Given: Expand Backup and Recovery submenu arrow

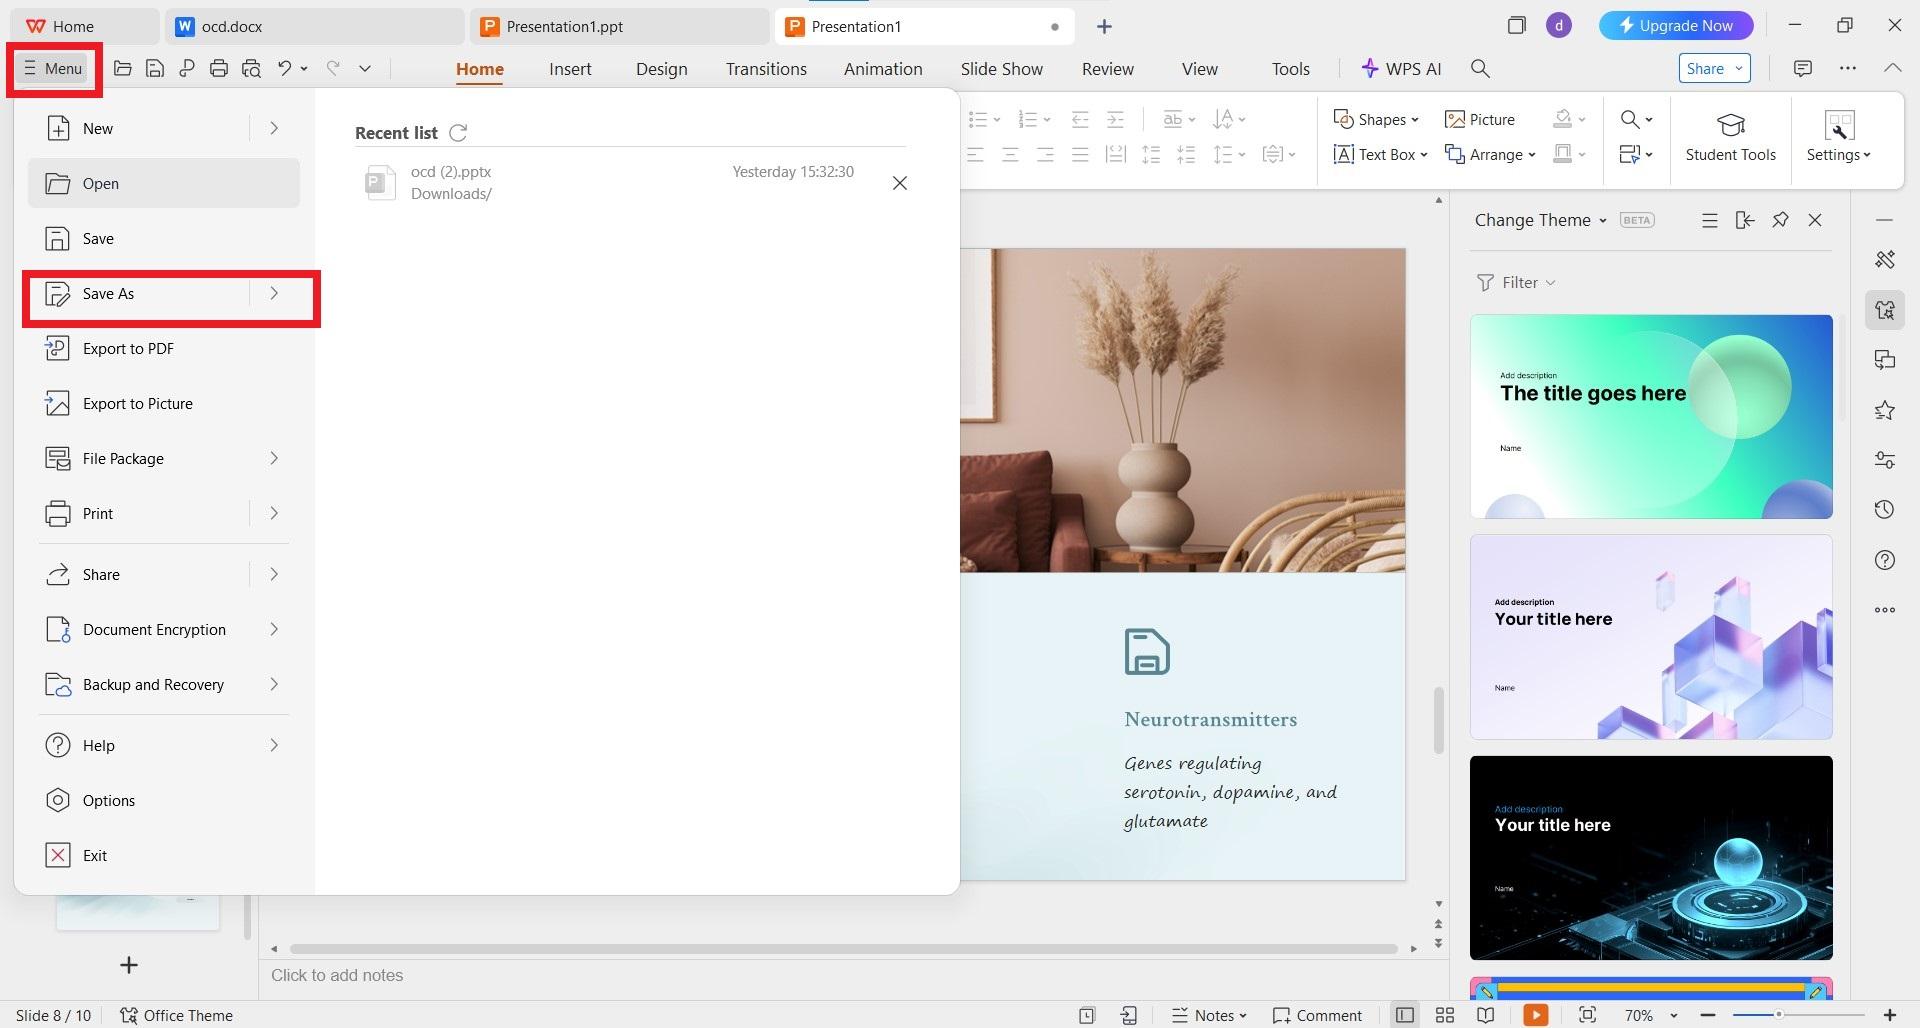Looking at the screenshot, I should coord(274,684).
